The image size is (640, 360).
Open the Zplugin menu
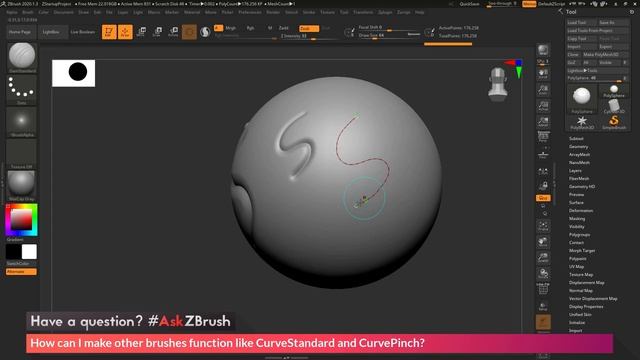[x=385, y=12]
